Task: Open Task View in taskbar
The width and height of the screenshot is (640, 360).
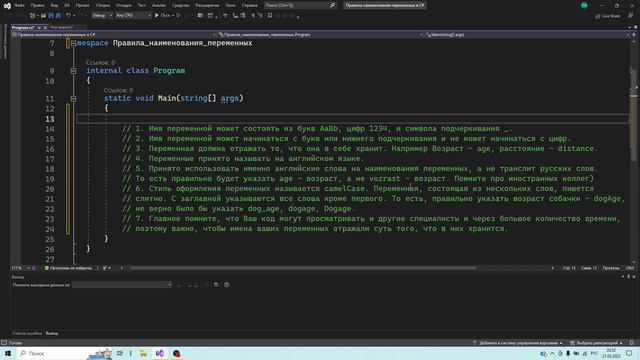Action: coord(120,353)
